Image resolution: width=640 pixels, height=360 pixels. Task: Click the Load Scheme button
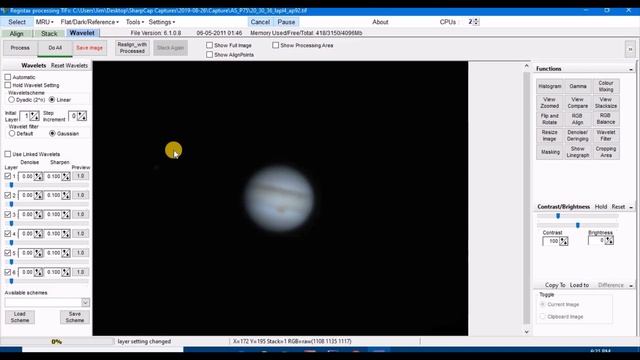coord(20,317)
